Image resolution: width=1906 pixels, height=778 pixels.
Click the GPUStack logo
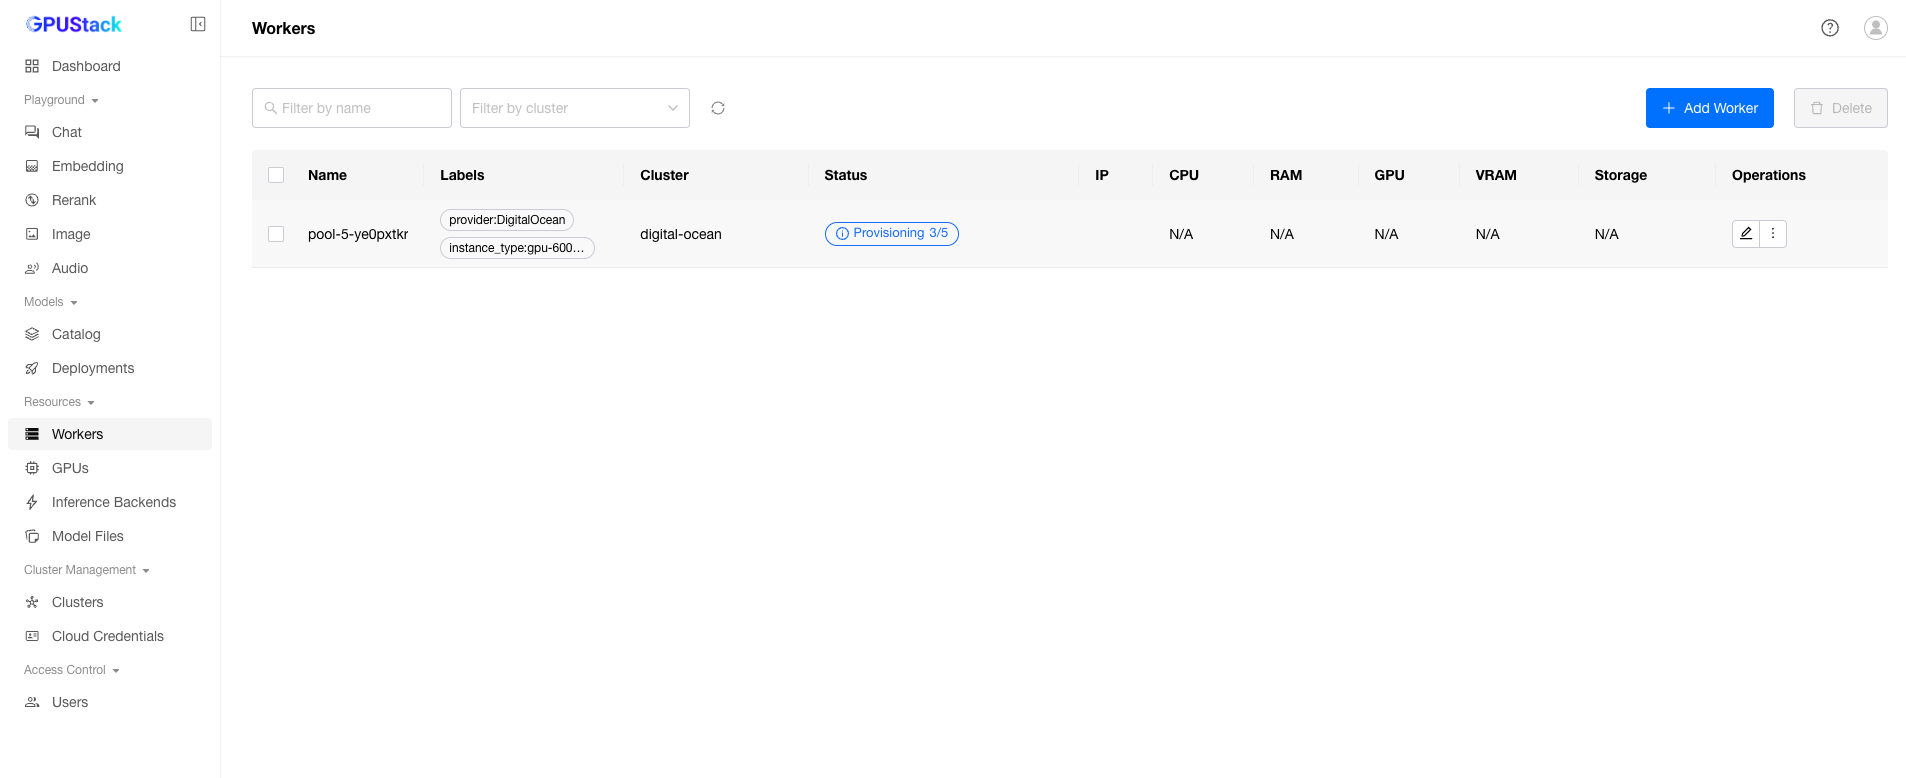coord(74,24)
